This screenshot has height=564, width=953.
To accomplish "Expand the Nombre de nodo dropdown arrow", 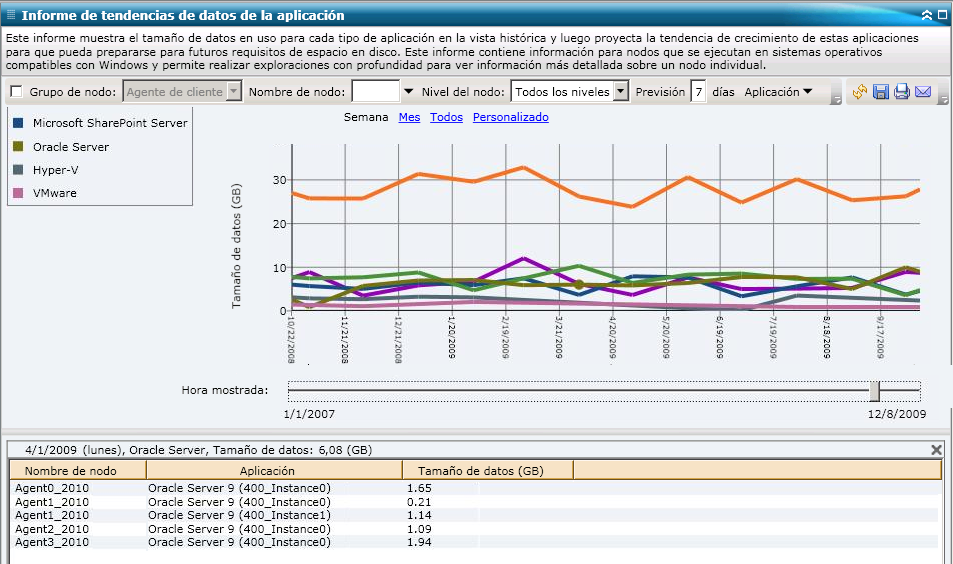I will 408,92.
